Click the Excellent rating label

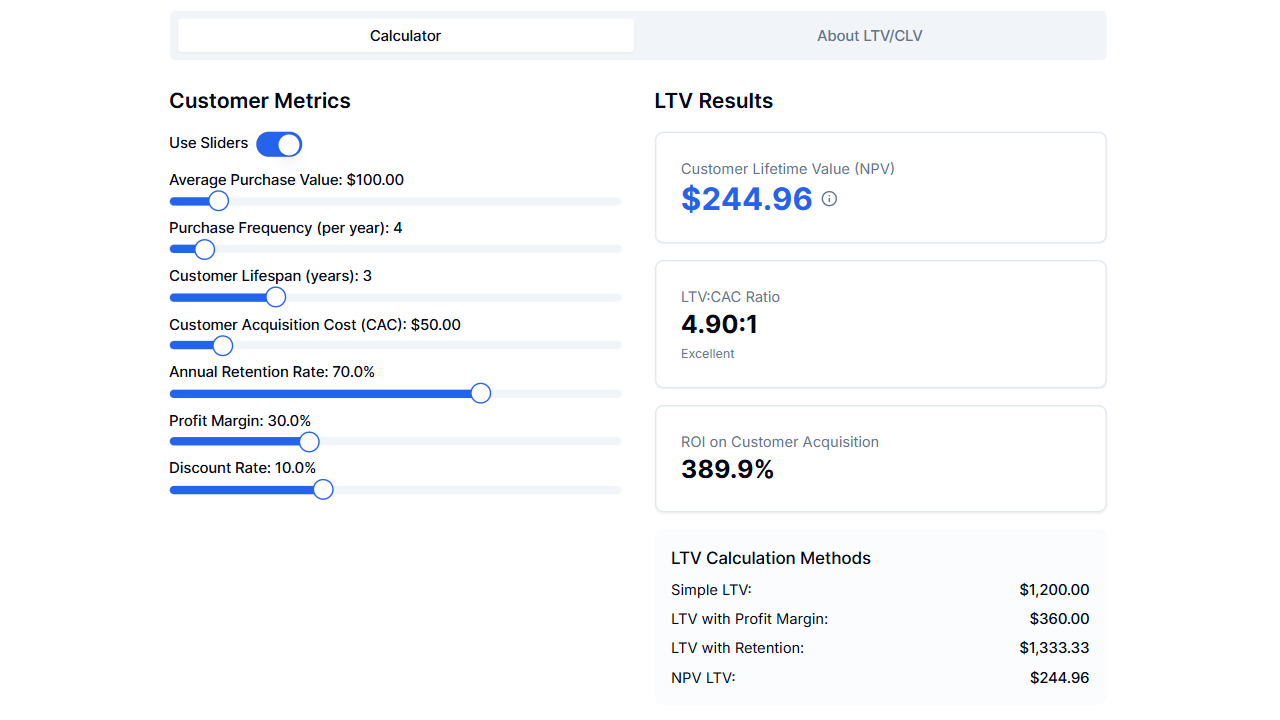tap(707, 353)
